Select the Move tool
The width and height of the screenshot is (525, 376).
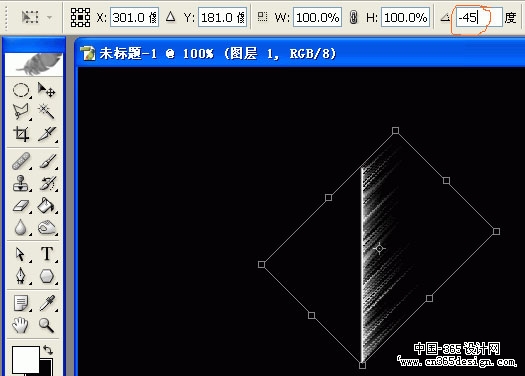tap(46, 90)
